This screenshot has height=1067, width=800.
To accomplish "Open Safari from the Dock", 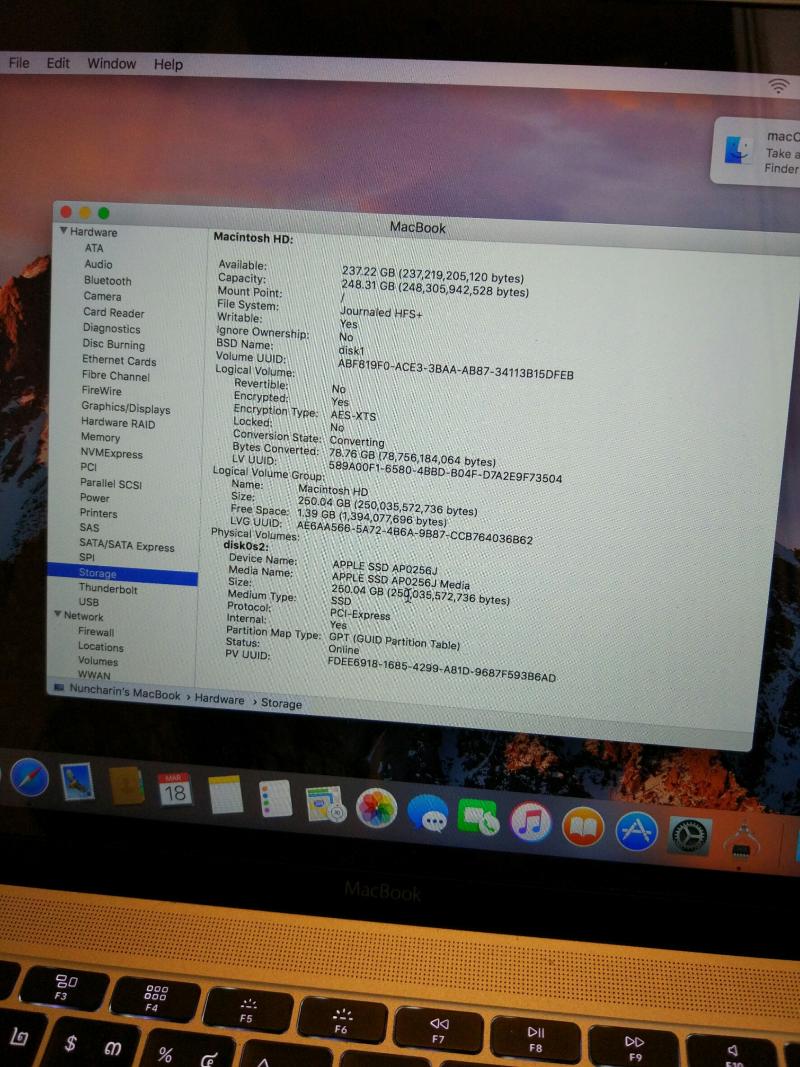I will [x=29, y=777].
